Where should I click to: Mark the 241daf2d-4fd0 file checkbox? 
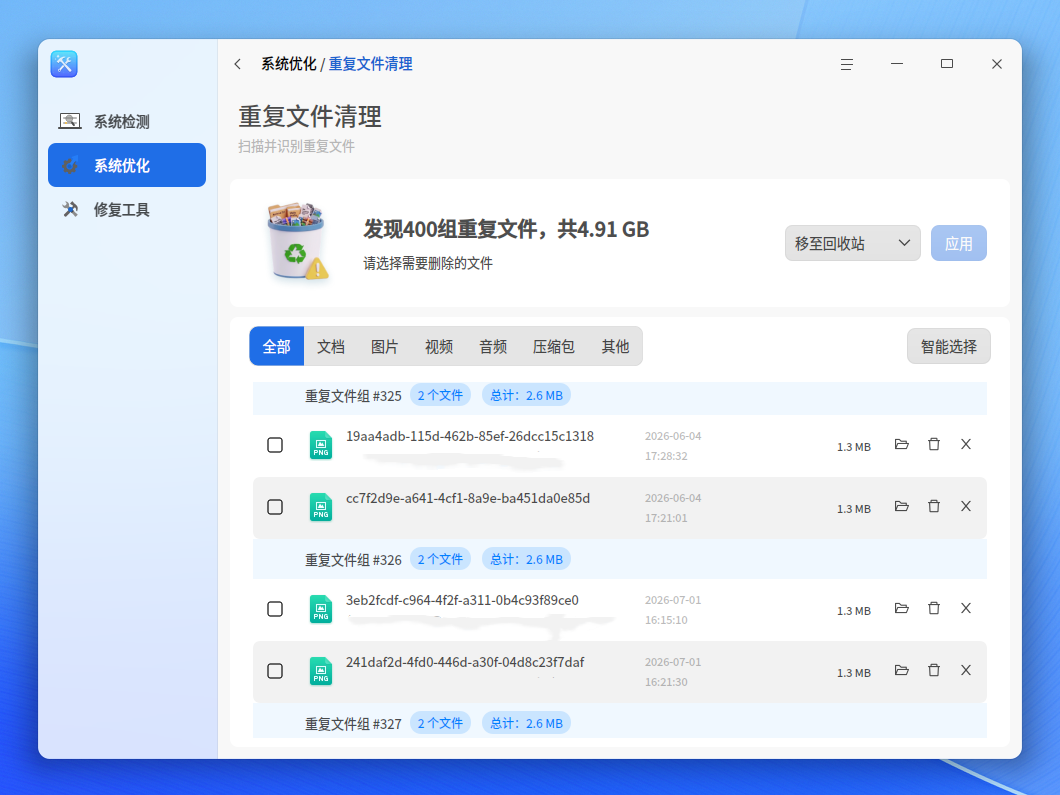click(275, 671)
